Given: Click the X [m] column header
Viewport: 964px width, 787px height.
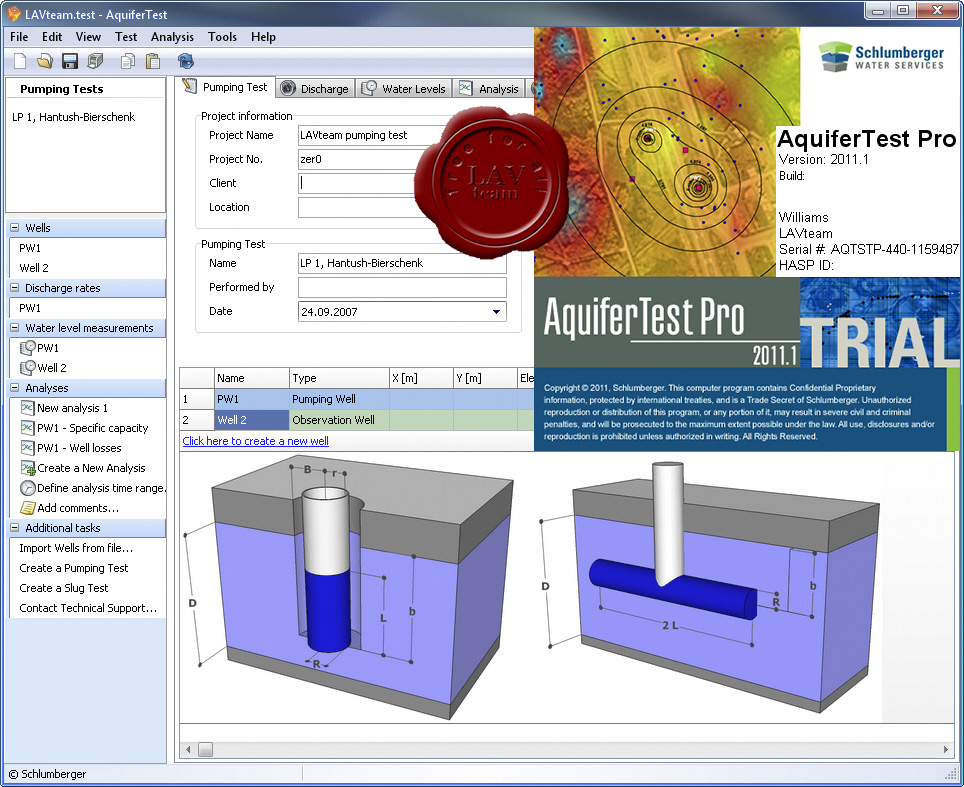Looking at the screenshot, I should pyautogui.click(x=421, y=378).
